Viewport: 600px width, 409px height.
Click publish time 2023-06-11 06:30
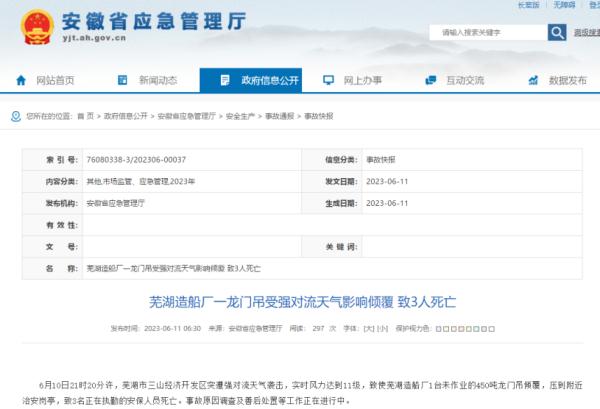pos(172,329)
